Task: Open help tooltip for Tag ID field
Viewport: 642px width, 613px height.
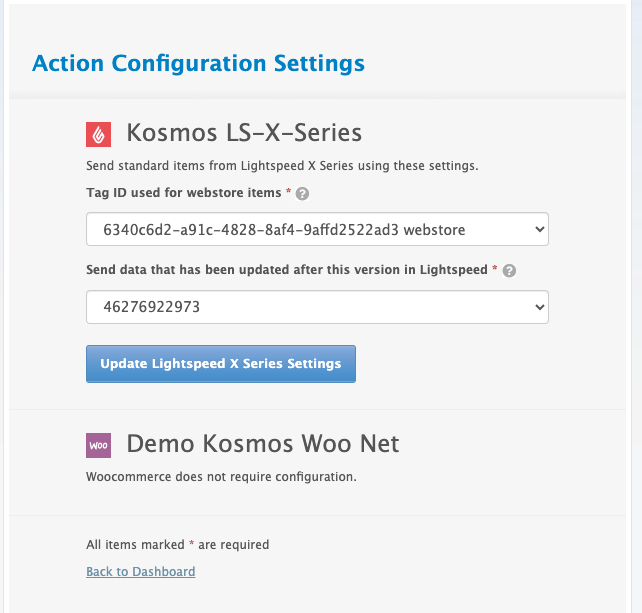Action: tap(303, 194)
